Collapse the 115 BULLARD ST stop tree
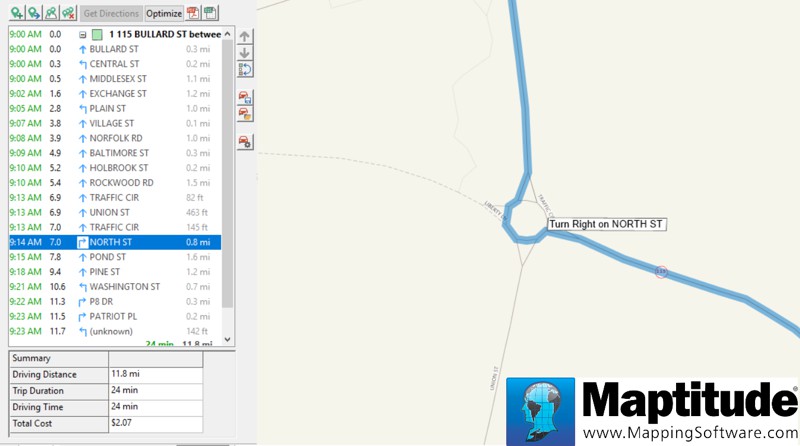This screenshot has height=446, width=800. click(83, 34)
